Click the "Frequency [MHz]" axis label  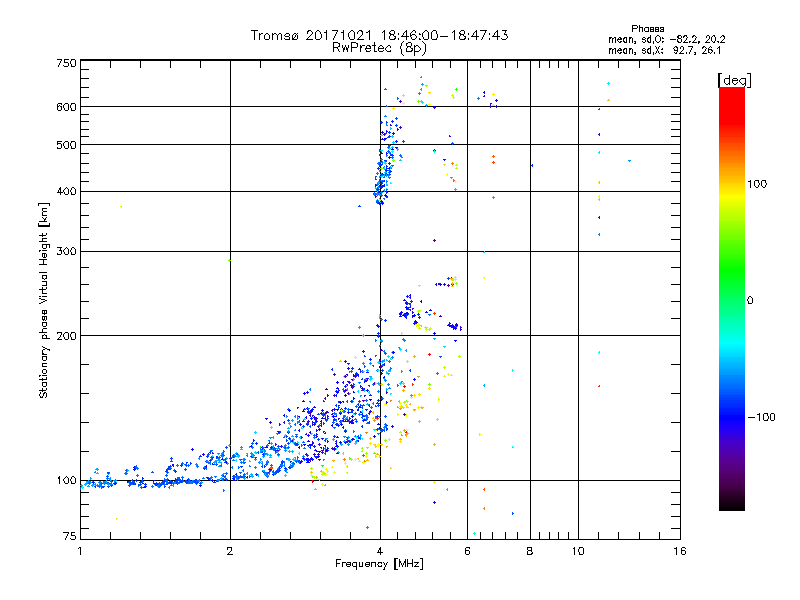pyautogui.click(x=379, y=564)
